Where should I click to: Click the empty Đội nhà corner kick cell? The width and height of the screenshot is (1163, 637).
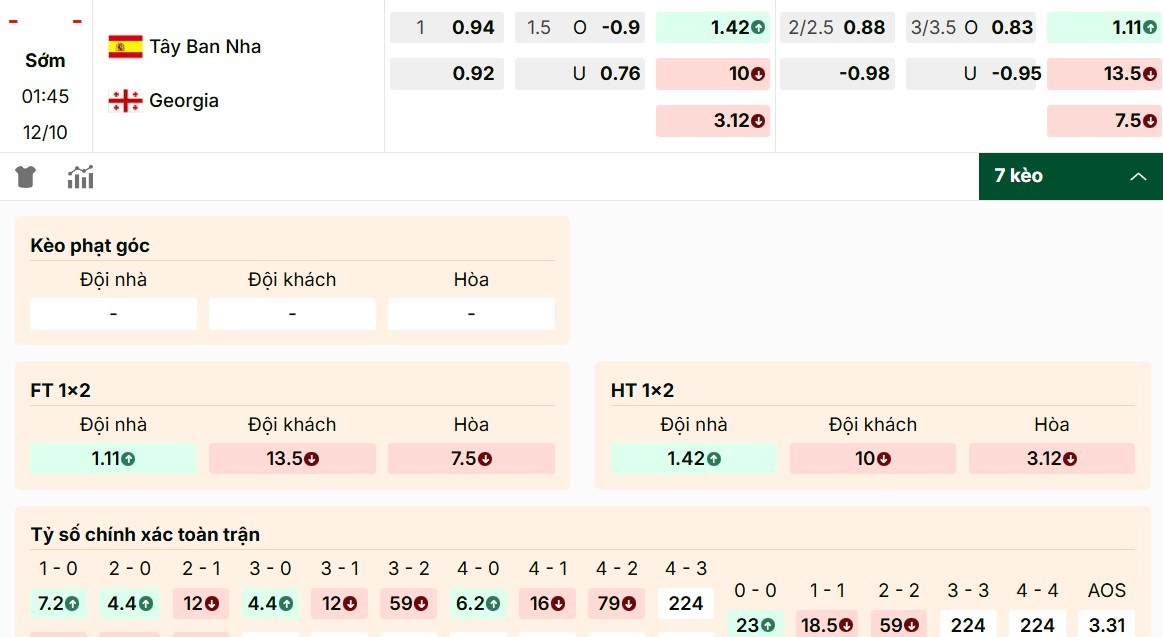113,313
